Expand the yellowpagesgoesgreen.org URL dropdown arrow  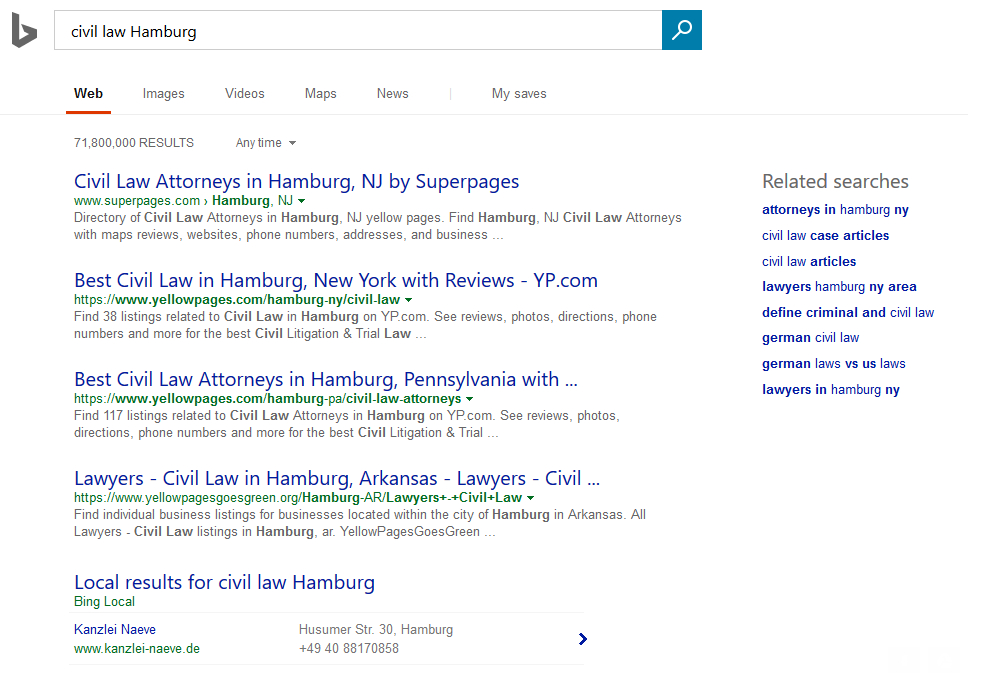tap(530, 498)
